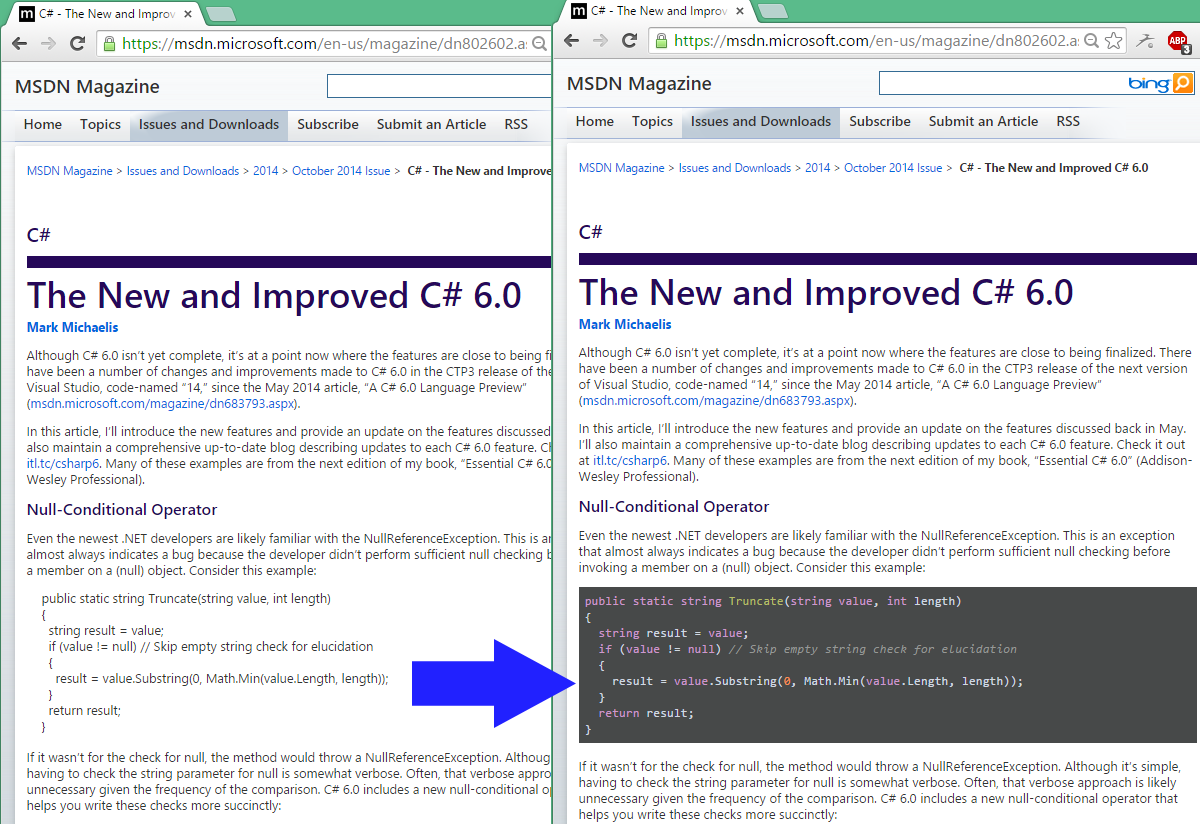
Task: Open Topics in right window navigation
Action: tap(652, 121)
